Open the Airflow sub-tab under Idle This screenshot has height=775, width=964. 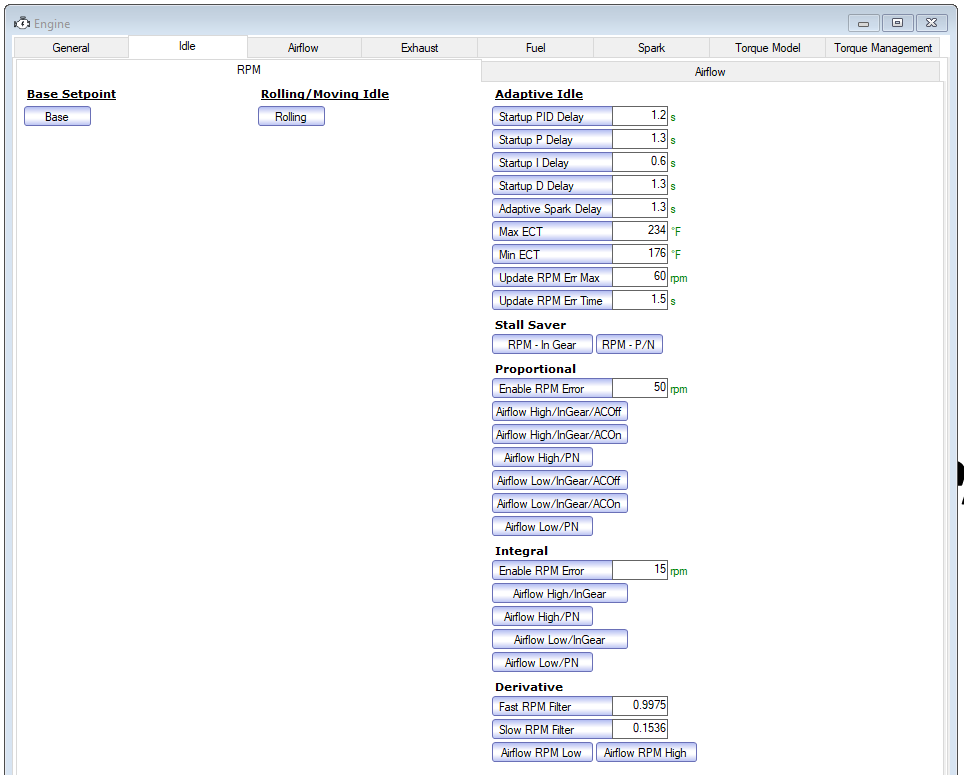710,72
